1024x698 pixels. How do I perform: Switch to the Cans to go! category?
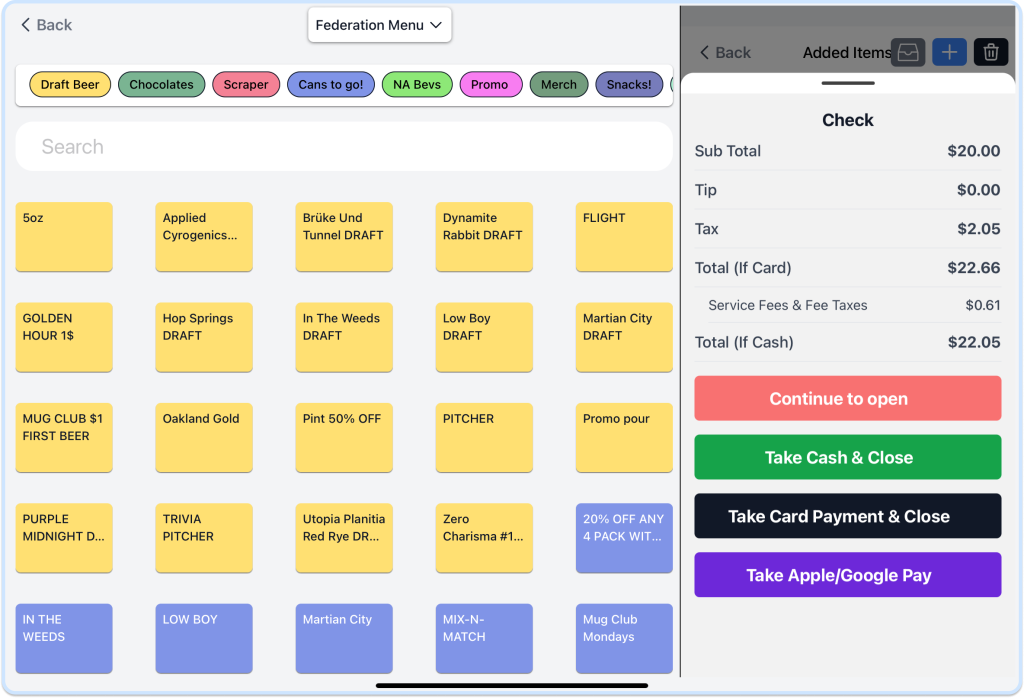[x=331, y=85]
